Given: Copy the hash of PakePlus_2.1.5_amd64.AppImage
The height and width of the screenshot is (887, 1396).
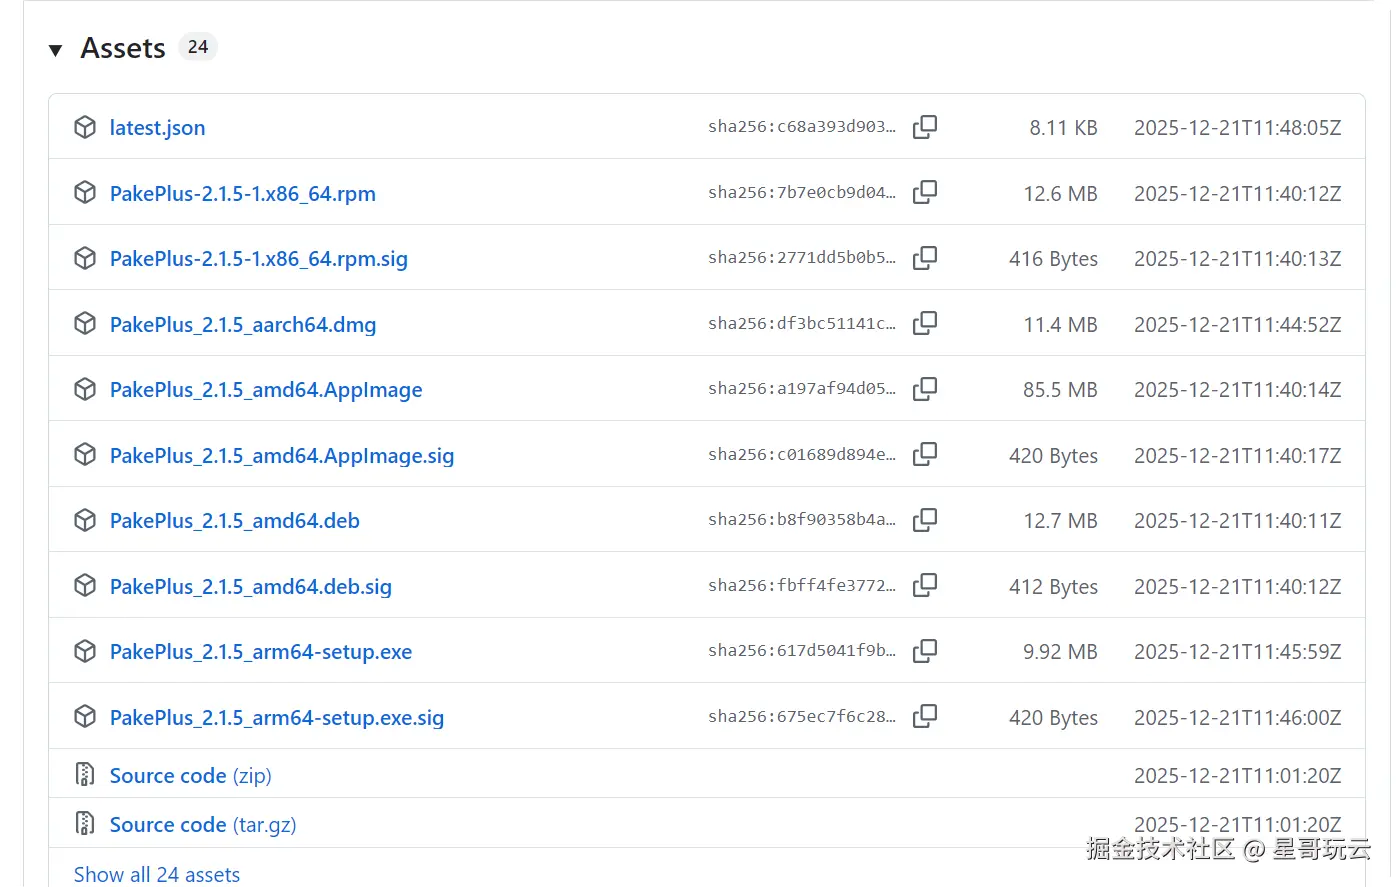Looking at the screenshot, I should [925, 389].
